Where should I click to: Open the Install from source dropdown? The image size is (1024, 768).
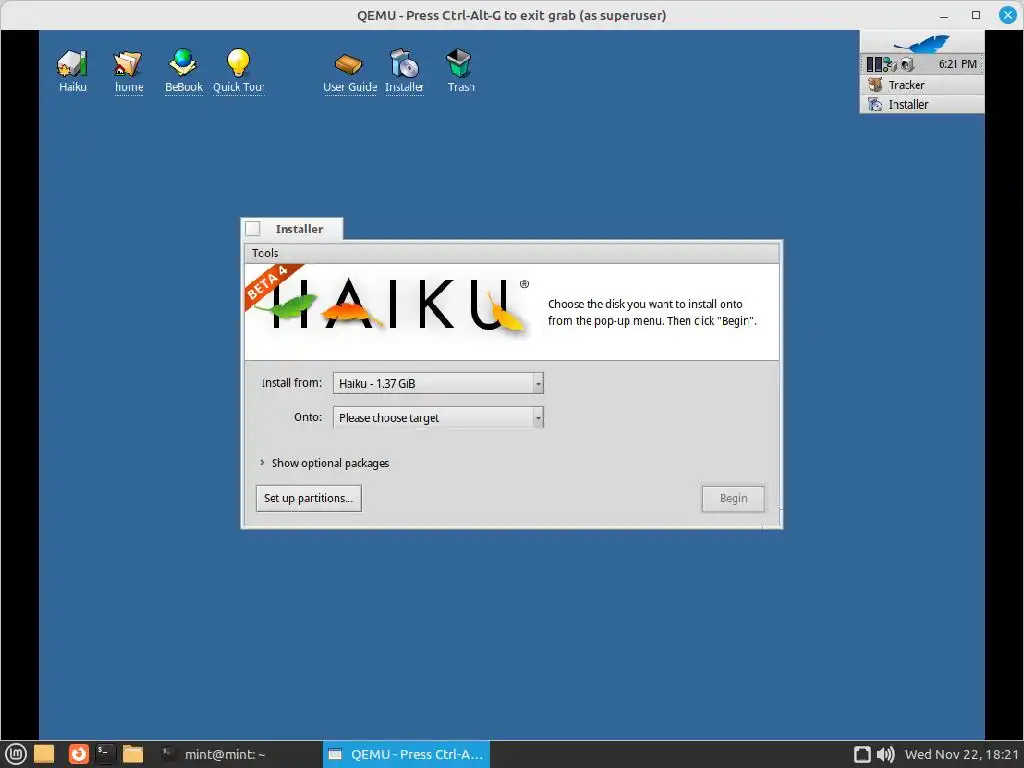(438, 383)
